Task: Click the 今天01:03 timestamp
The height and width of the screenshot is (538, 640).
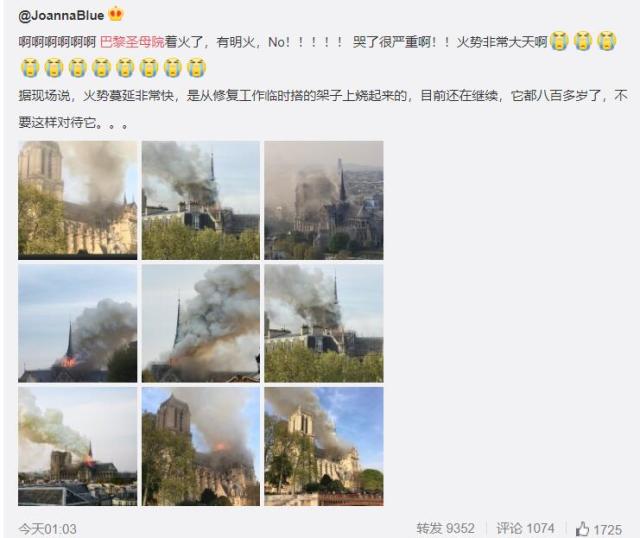Action: pyautogui.click(x=47, y=529)
